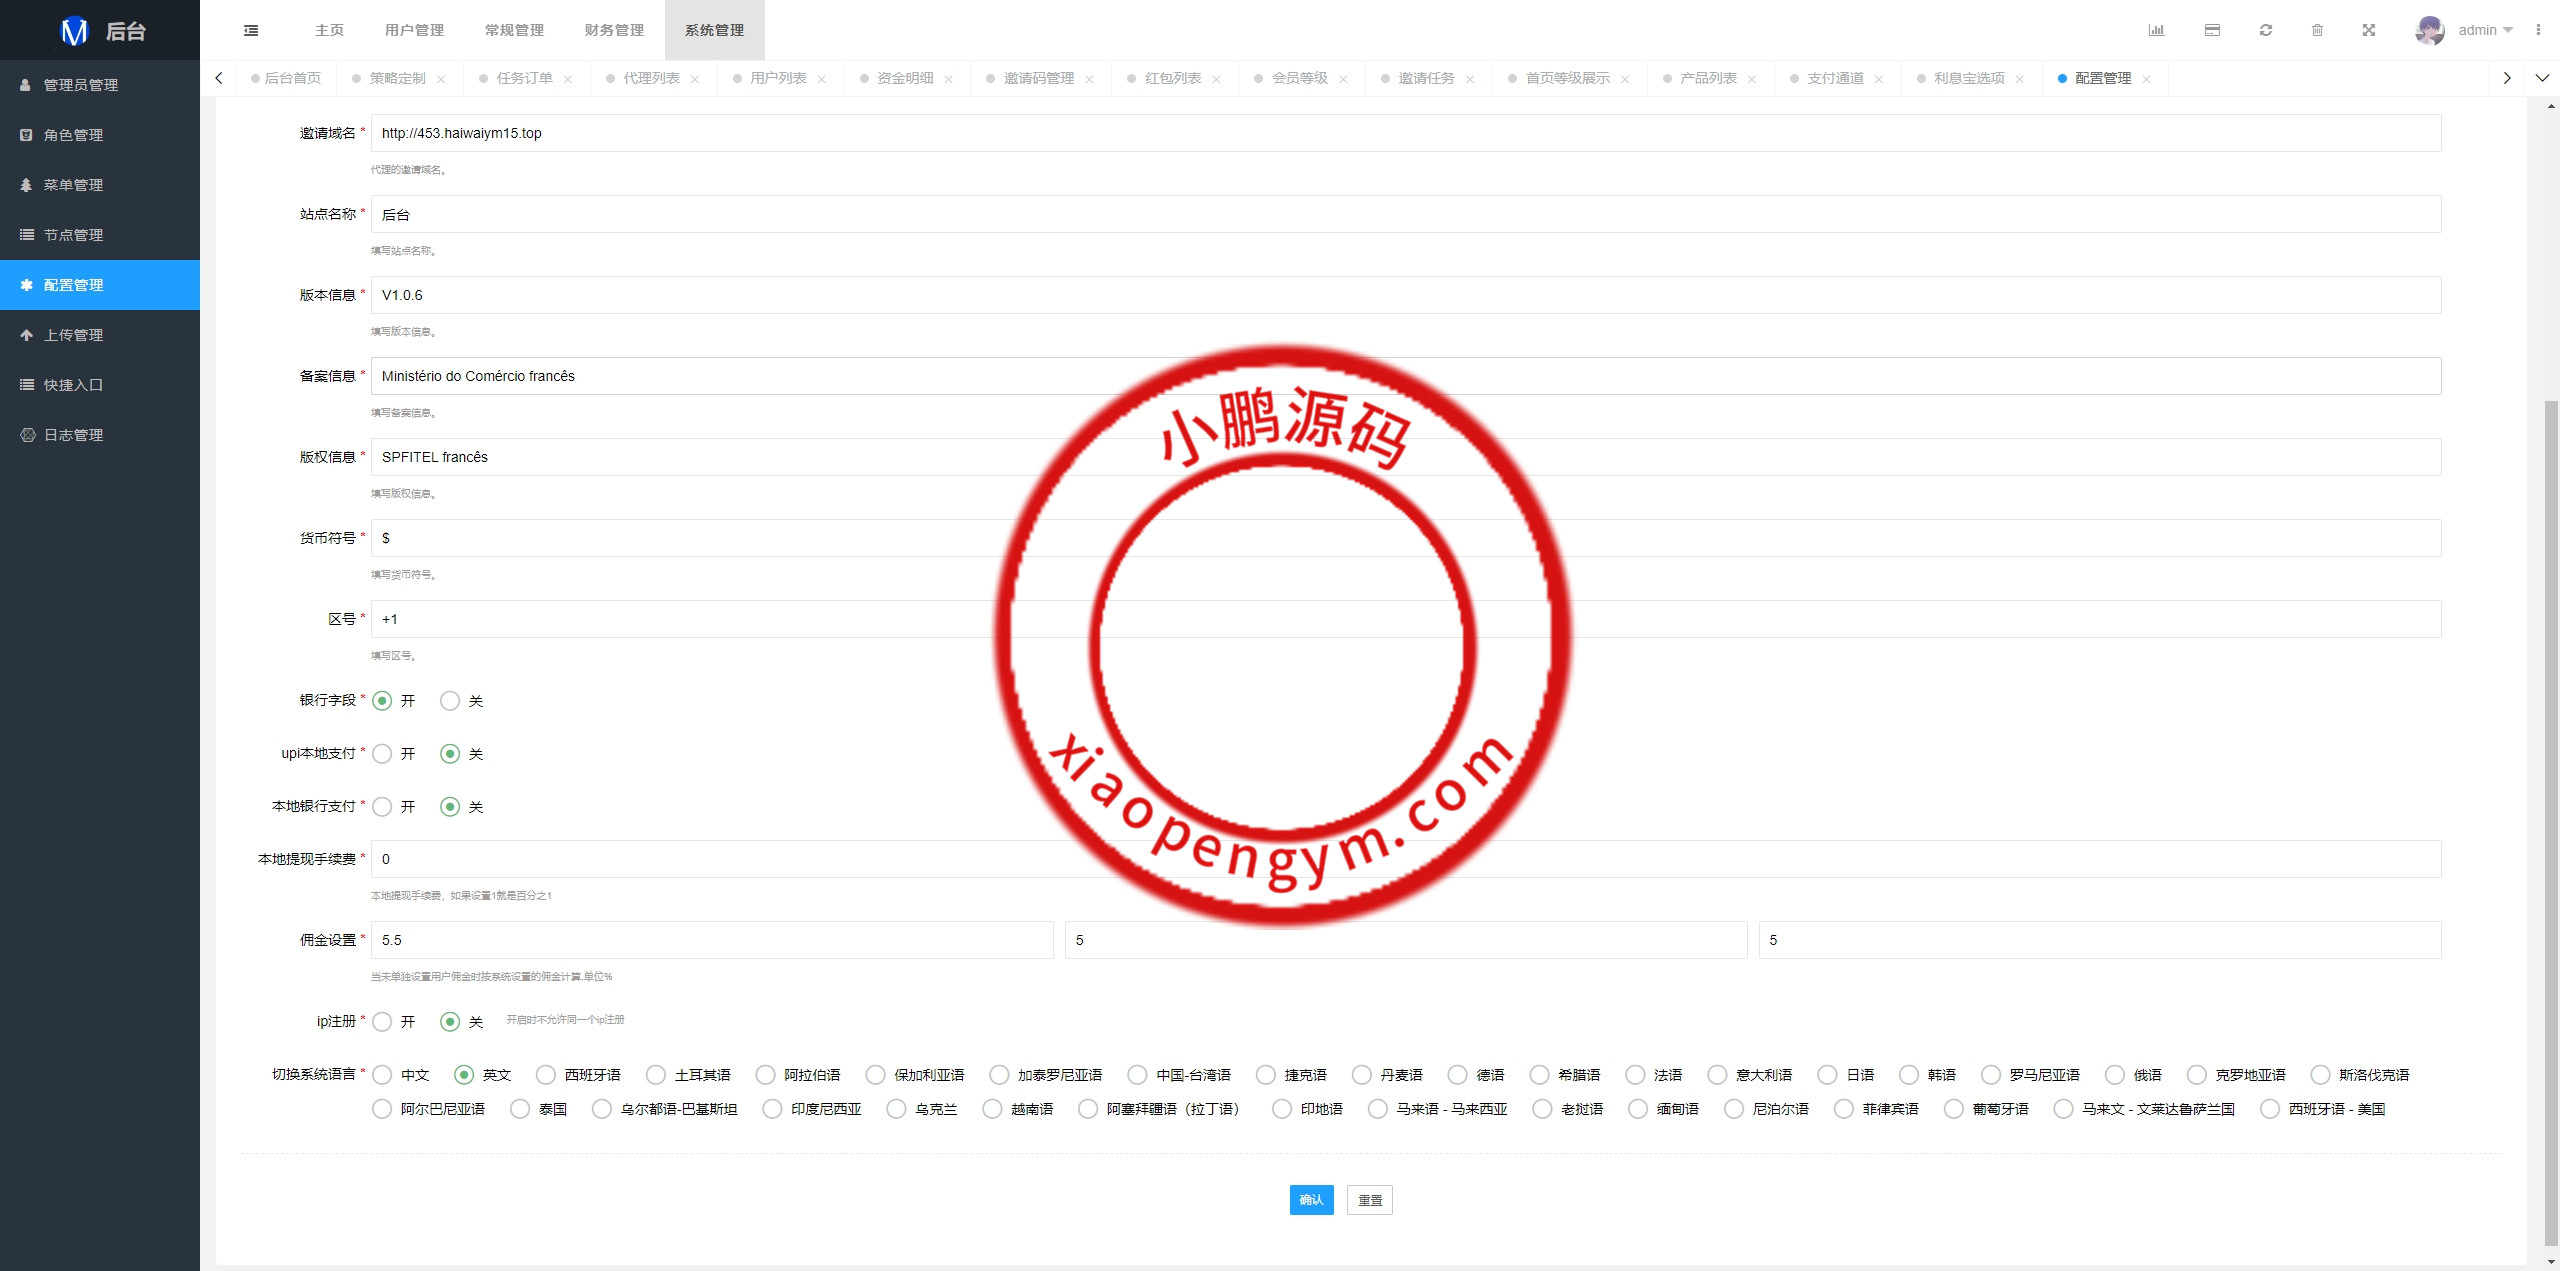
Task: Open the admin user dropdown
Action: click(2485, 30)
